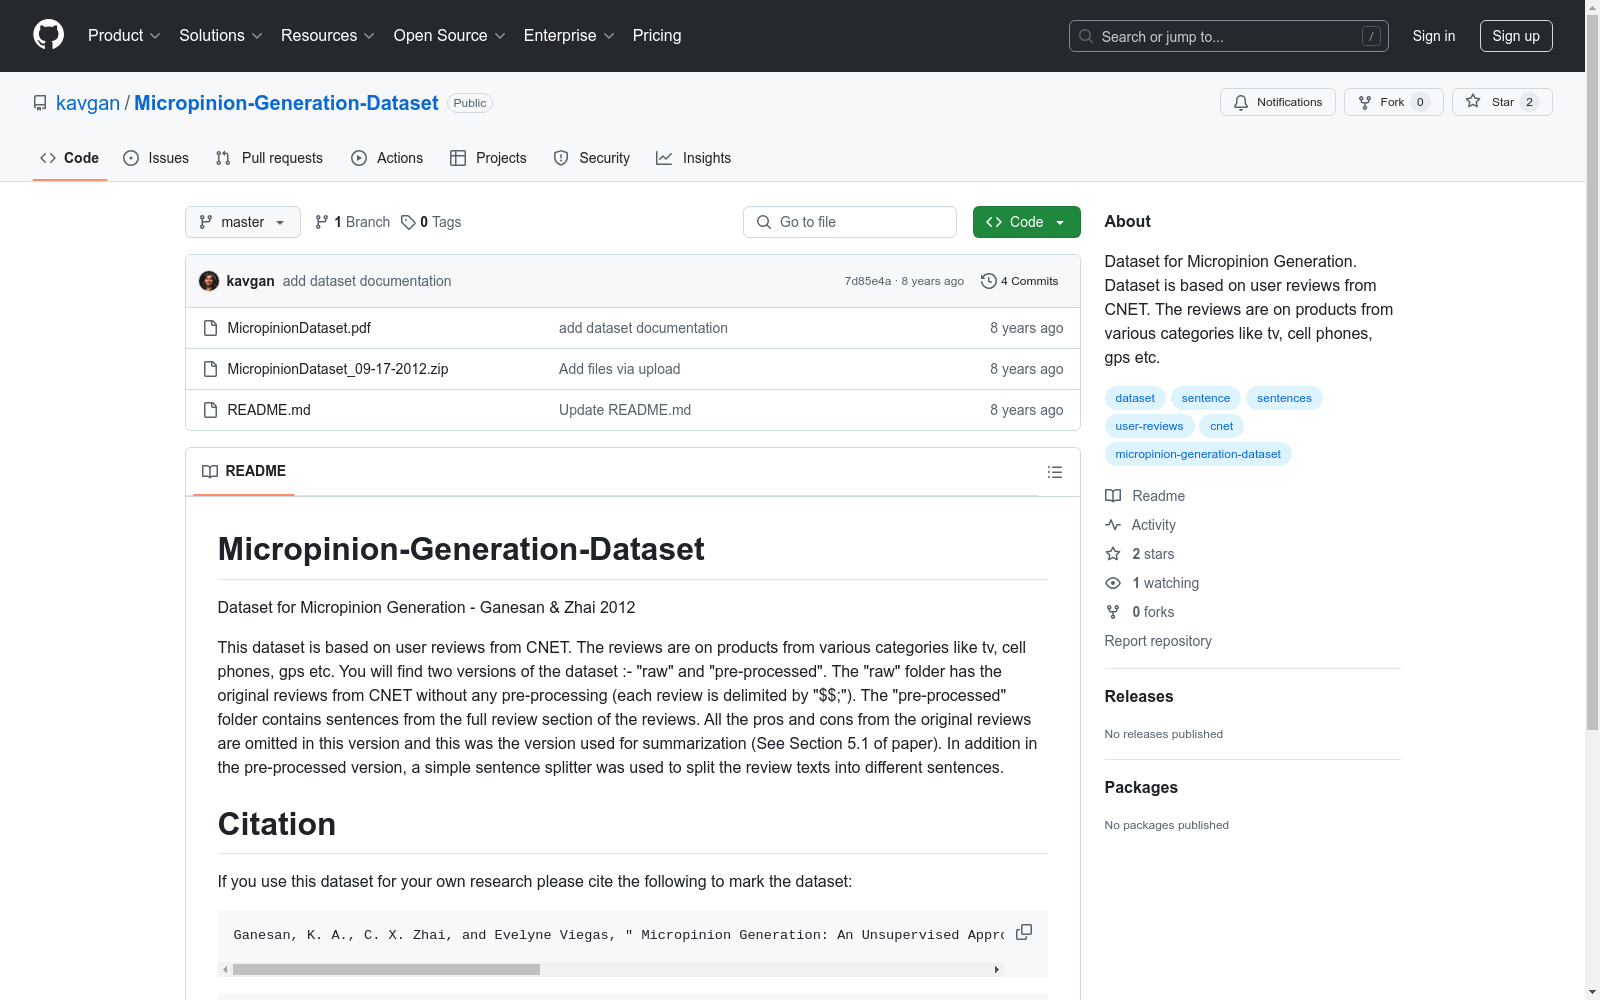Click the book icon beside README heading
The height and width of the screenshot is (1000, 1600).
[210, 471]
